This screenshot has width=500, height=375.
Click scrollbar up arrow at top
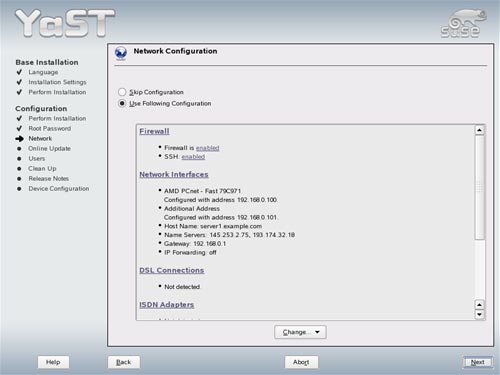pyautogui.click(x=479, y=130)
